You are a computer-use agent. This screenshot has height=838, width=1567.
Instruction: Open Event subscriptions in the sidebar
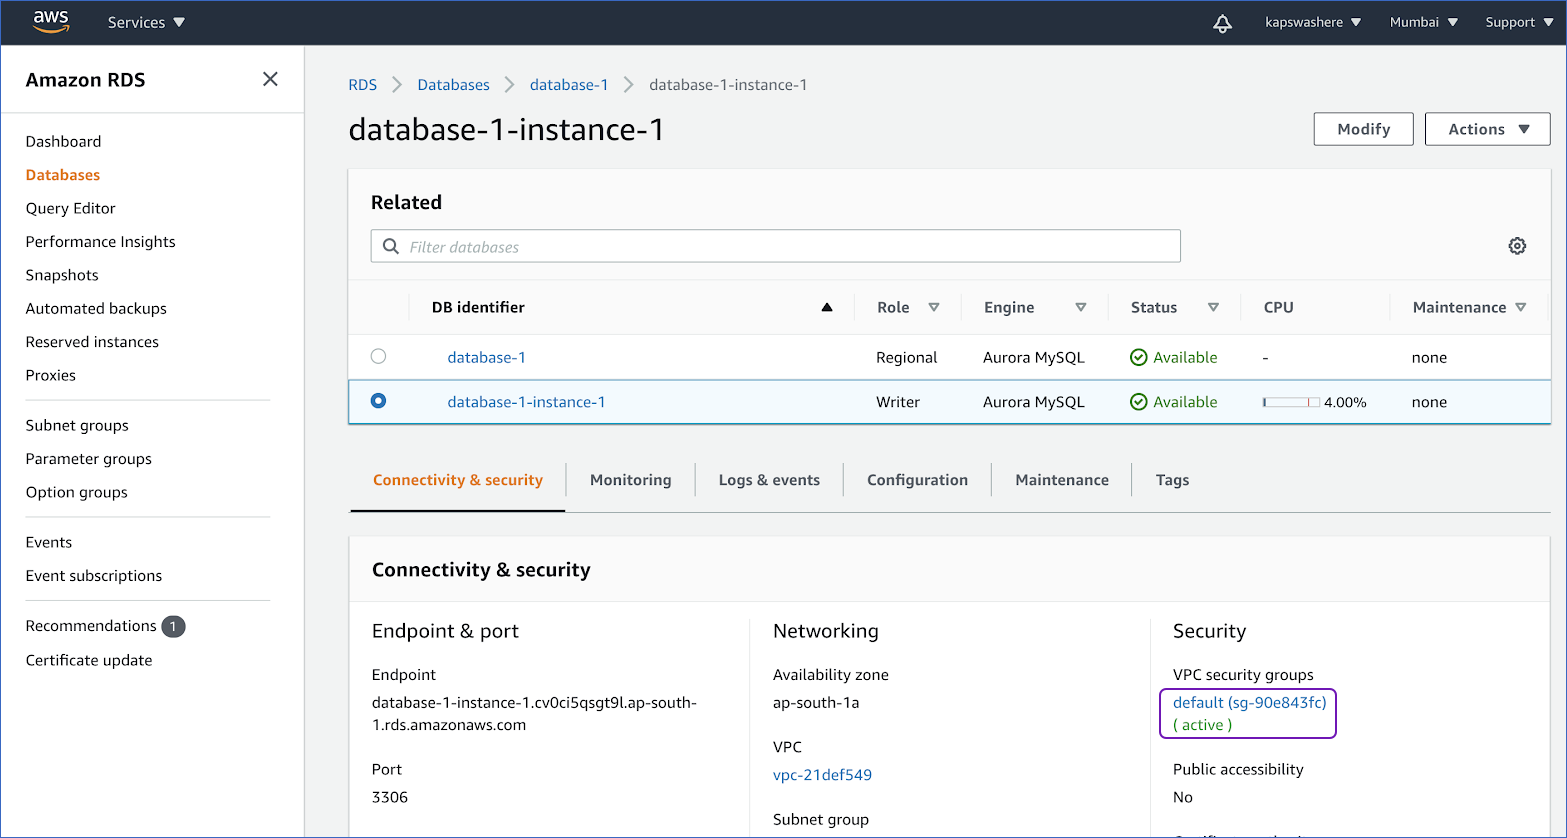(93, 576)
